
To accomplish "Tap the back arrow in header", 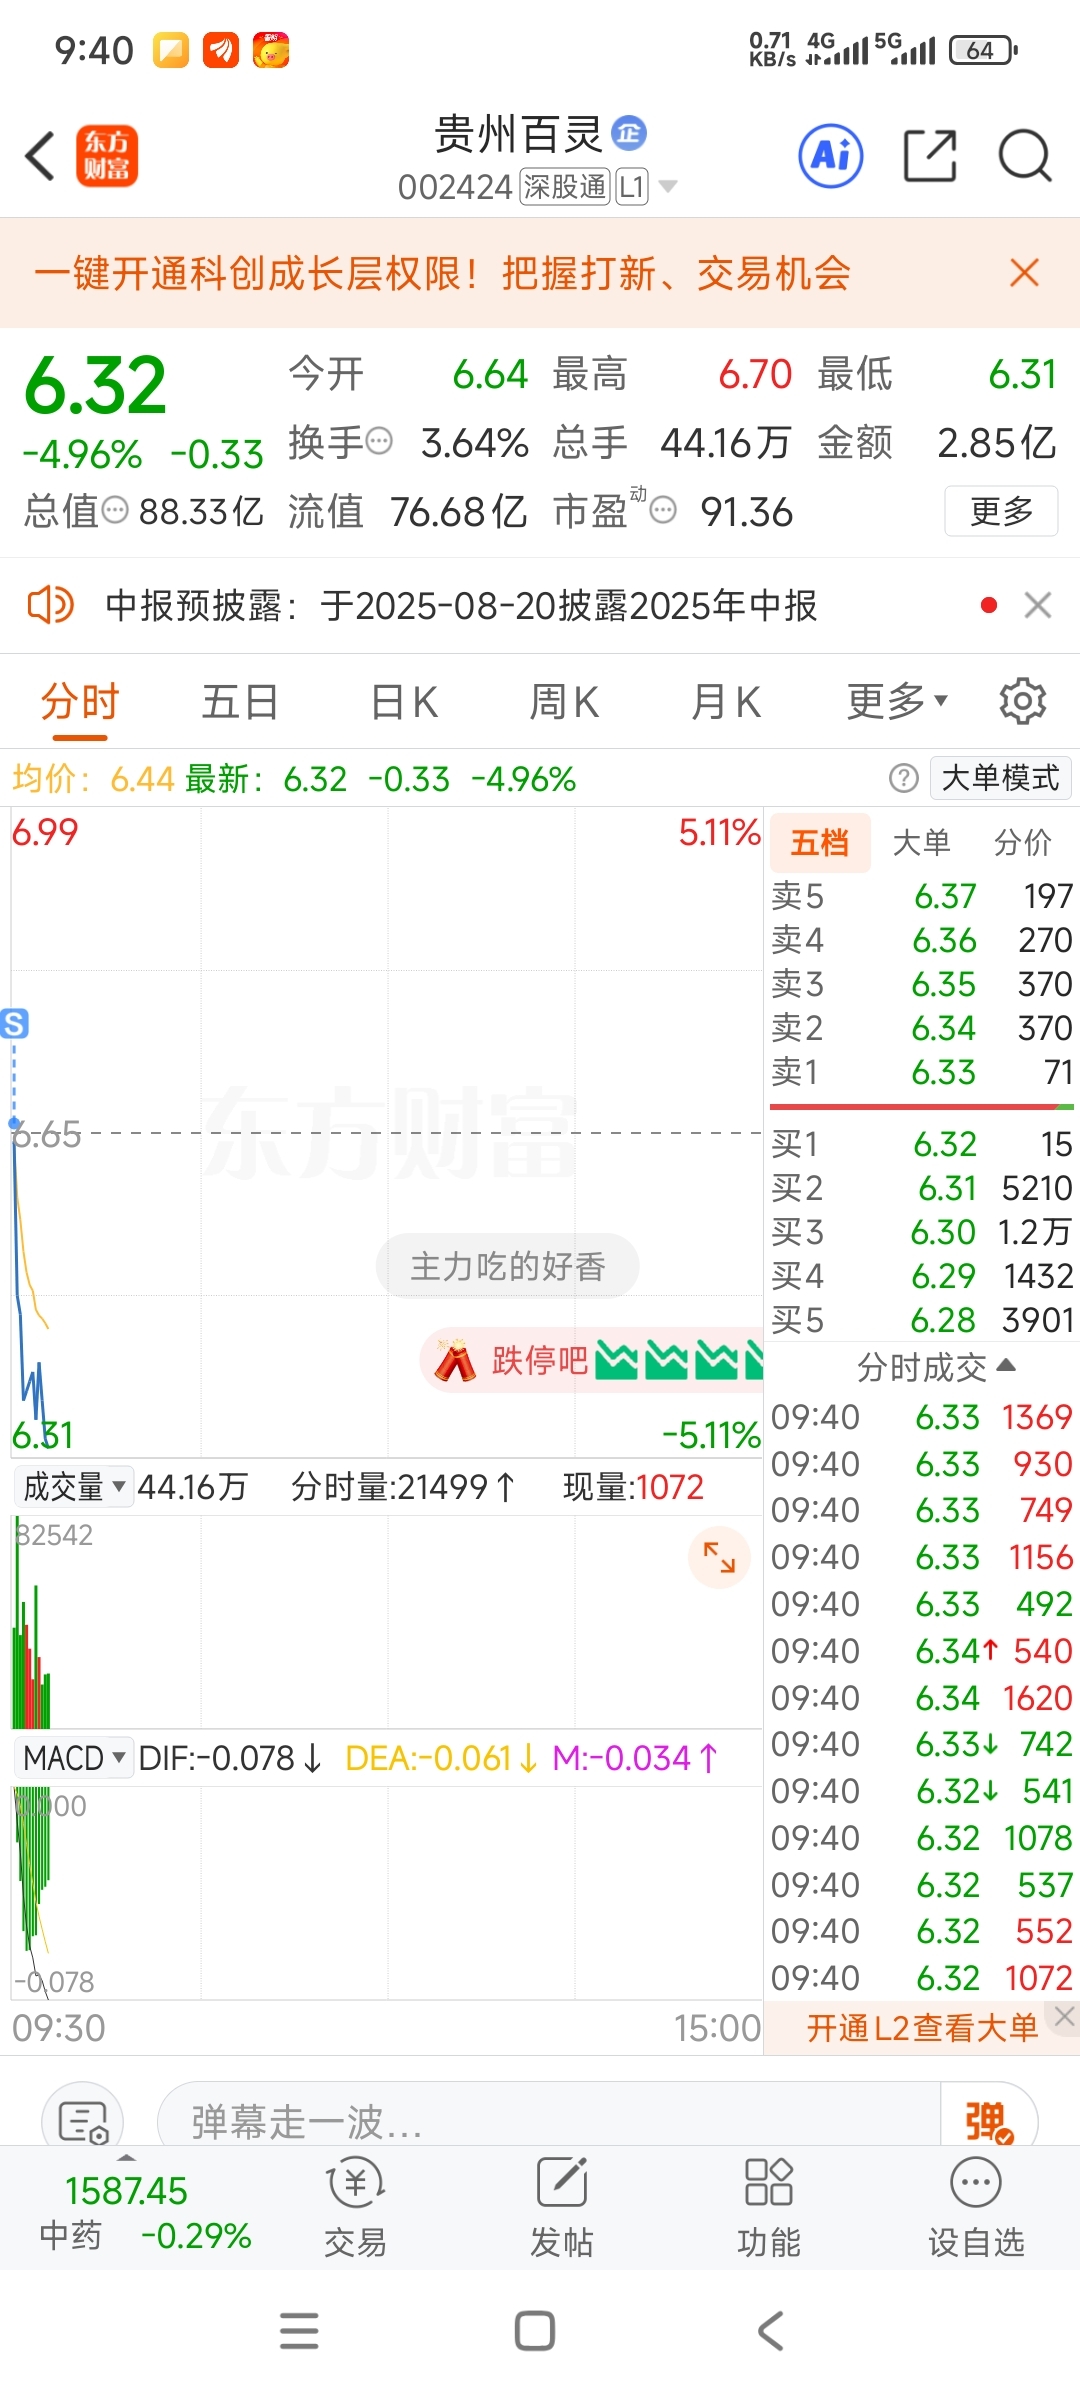I will pyautogui.click(x=40, y=156).
